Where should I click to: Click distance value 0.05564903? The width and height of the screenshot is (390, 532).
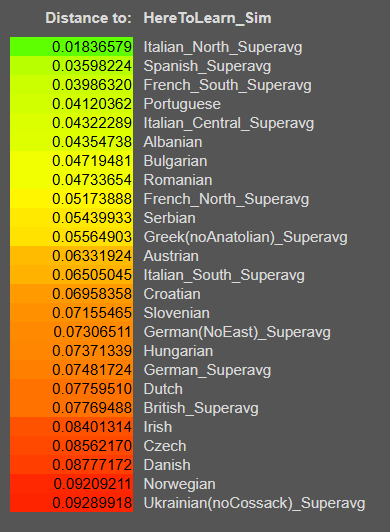click(92, 237)
